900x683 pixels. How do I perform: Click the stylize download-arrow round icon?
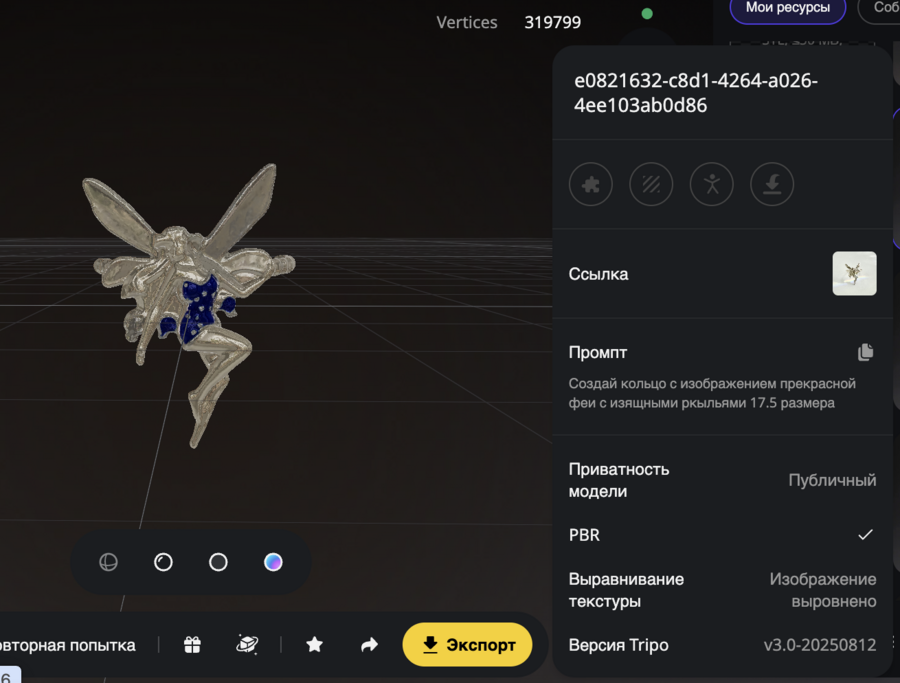[772, 184]
